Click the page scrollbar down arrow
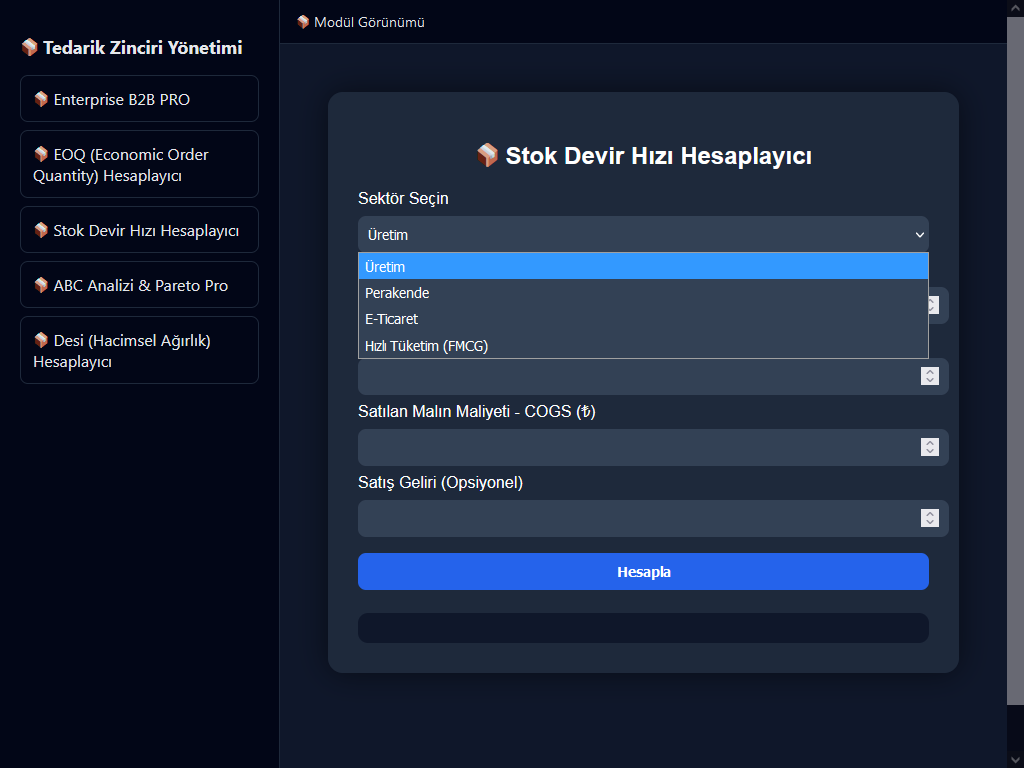This screenshot has height=768, width=1024. pyautogui.click(x=1015, y=759)
